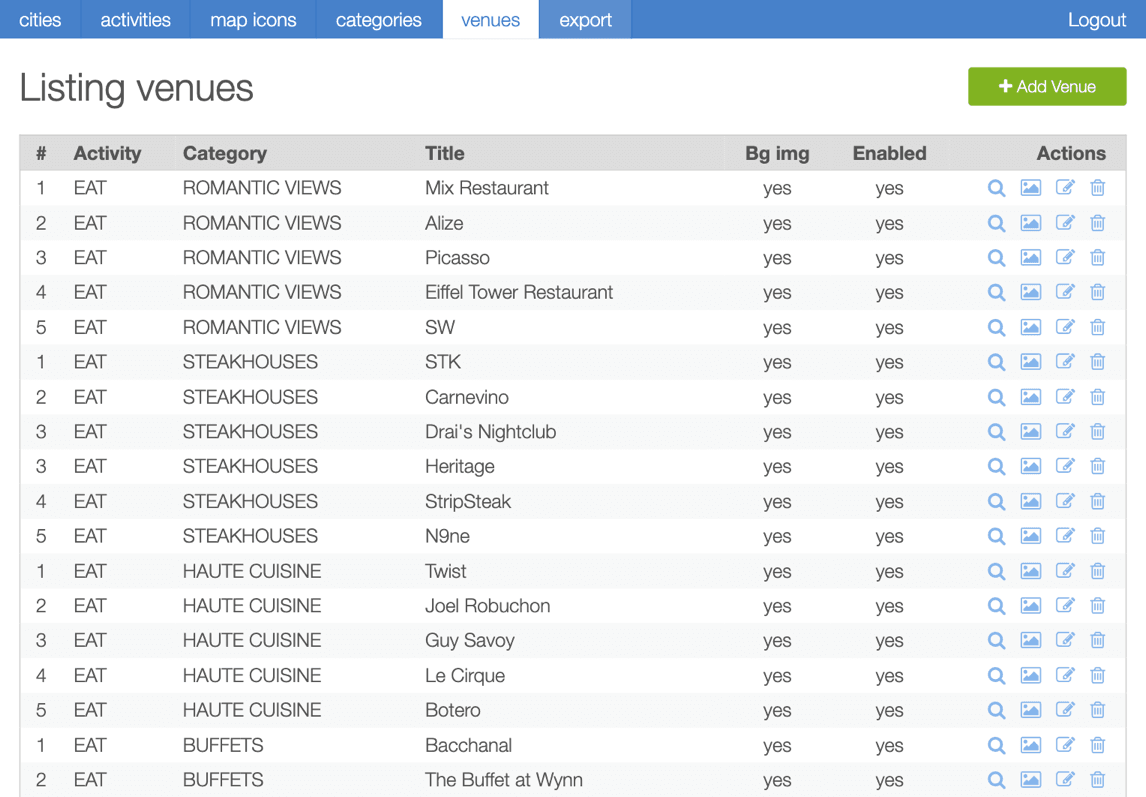Edit the Carnevino venue
Image resolution: width=1146 pixels, height=797 pixels.
tap(1066, 397)
